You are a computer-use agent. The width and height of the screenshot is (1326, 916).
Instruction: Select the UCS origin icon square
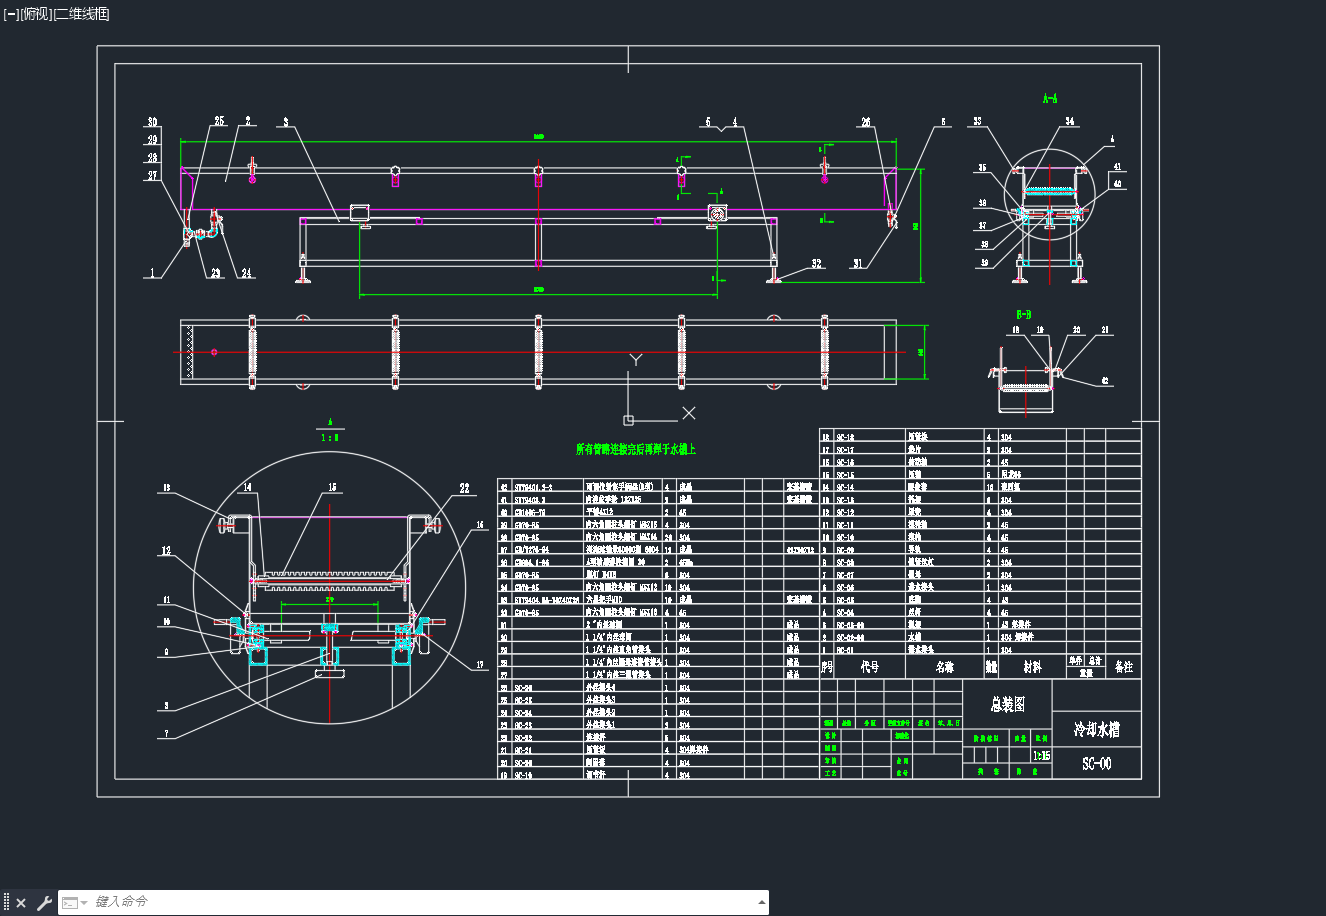pyautogui.click(x=628, y=420)
